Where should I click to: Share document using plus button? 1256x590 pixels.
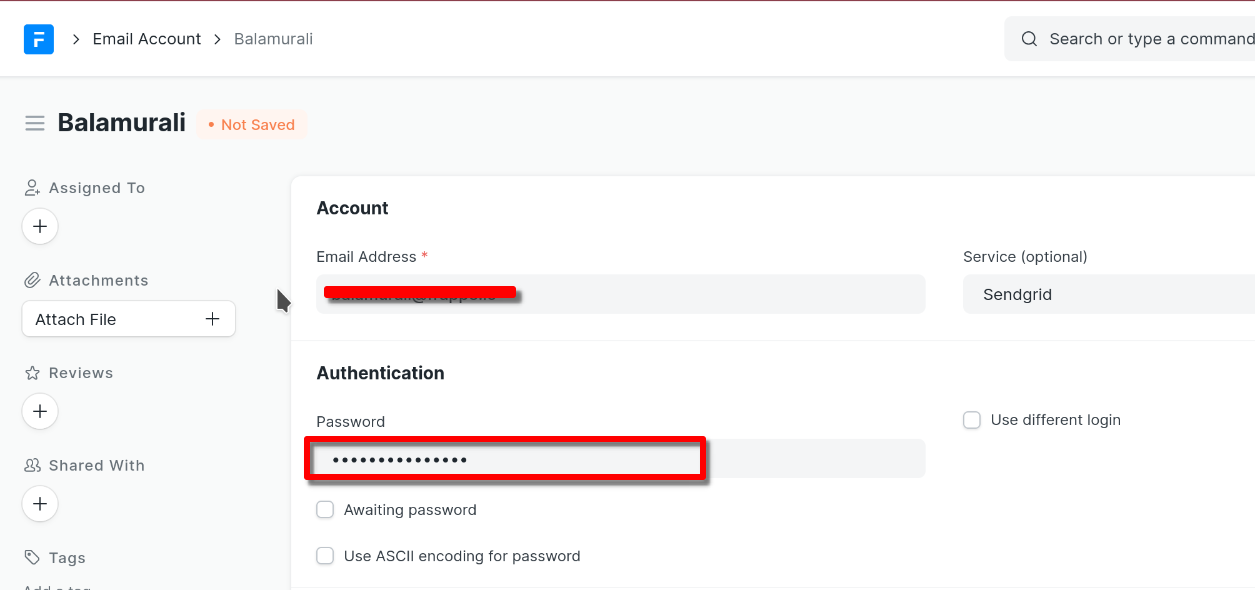[40, 503]
